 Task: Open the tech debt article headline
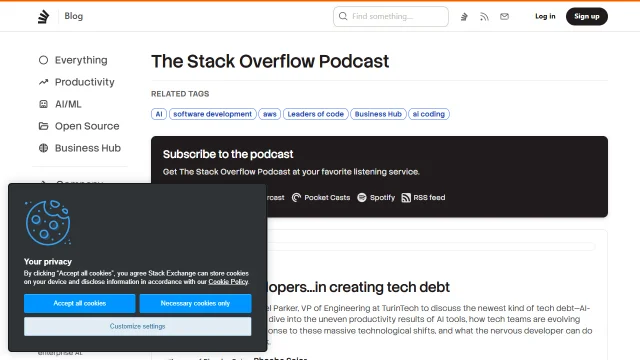(358, 287)
